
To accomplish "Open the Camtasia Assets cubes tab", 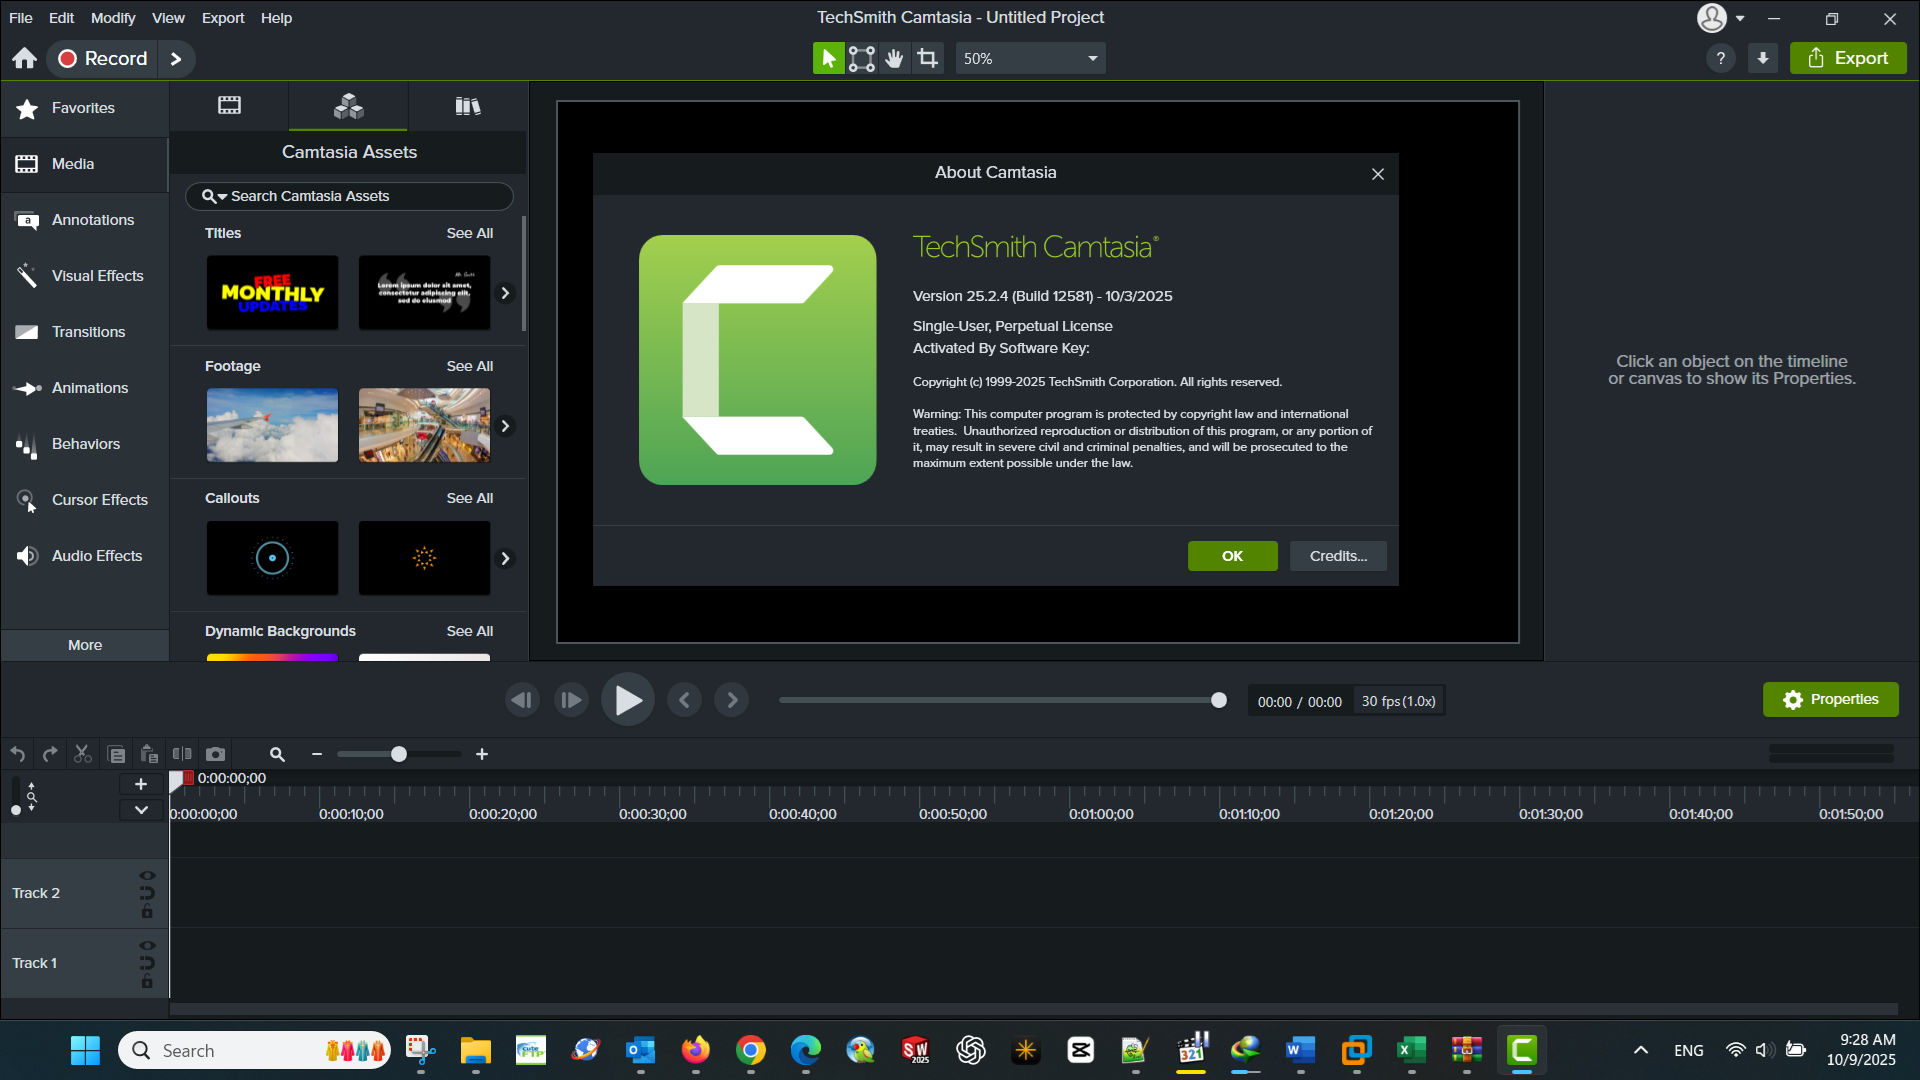I will 348,106.
